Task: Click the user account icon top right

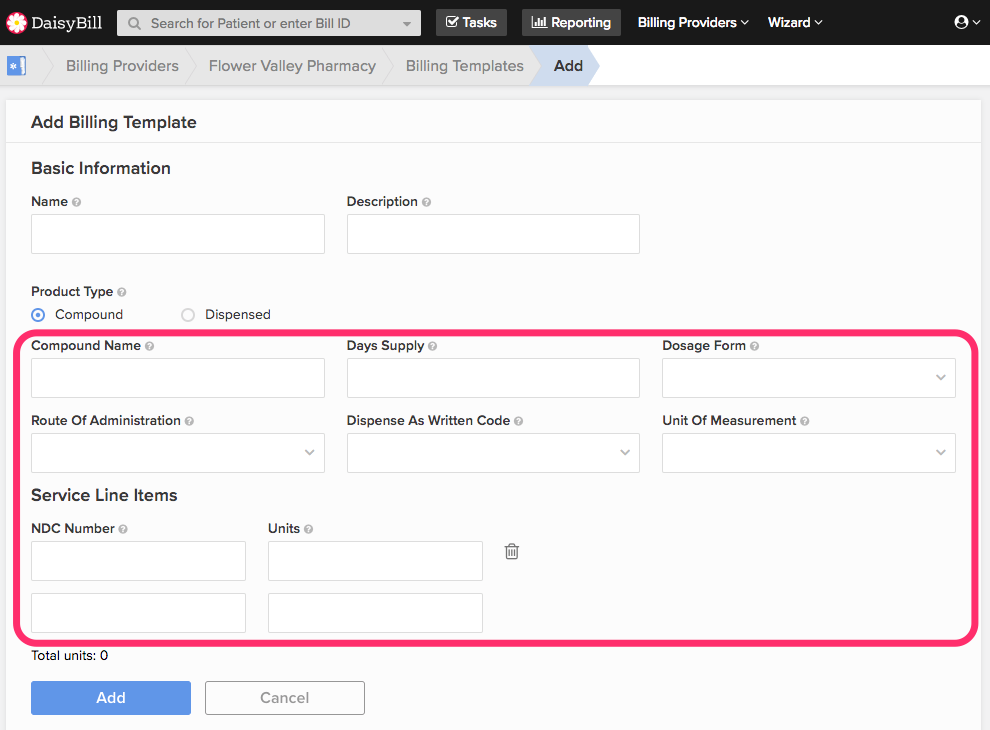Action: coord(958,21)
